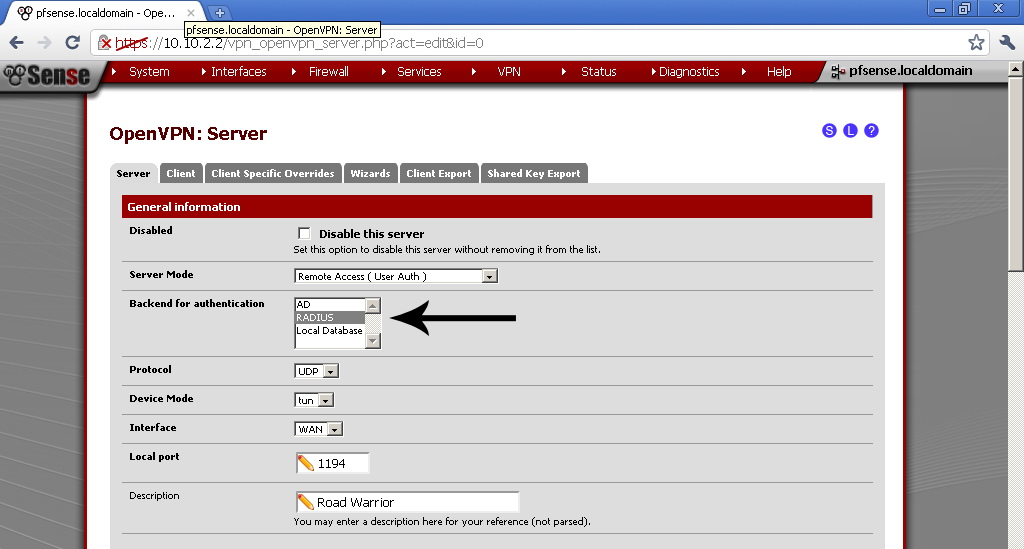Click the browser back arrow
Image resolution: width=1024 pixels, height=549 pixels.
pos(16,43)
